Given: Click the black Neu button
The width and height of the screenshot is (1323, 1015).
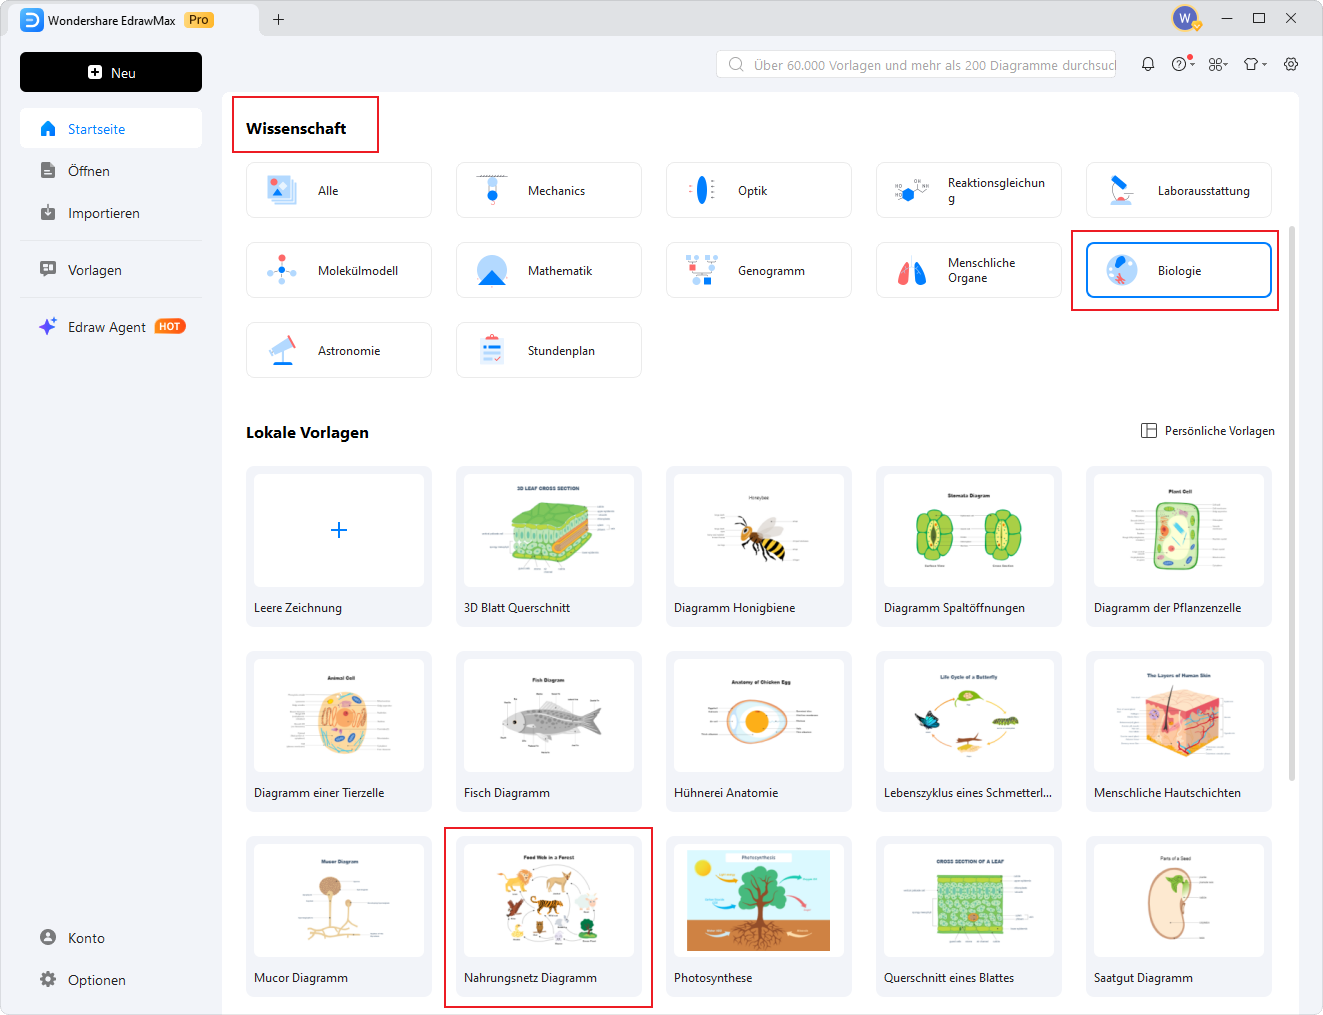Looking at the screenshot, I should pyautogui.click(x=111, y=72).
